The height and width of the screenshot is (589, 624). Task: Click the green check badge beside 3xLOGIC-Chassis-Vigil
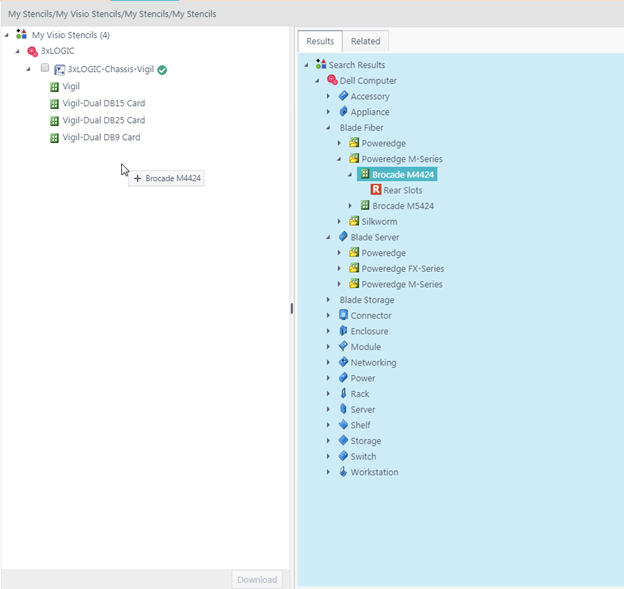[x=162, y=70]
